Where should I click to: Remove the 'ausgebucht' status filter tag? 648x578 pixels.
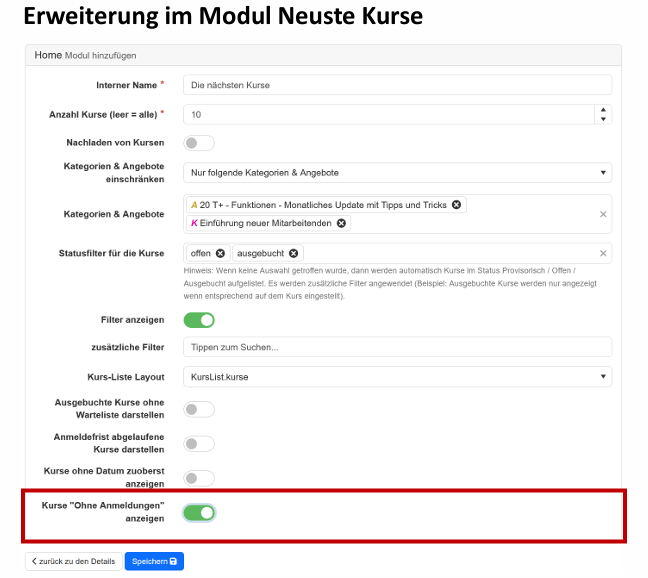coord(294,253)
